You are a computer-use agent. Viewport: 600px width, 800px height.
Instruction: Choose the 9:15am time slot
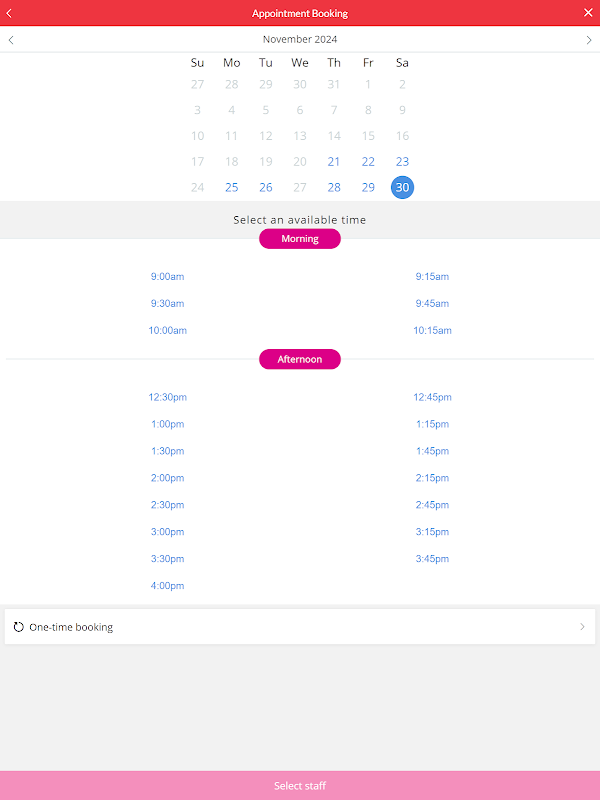(x=432, y=277)
